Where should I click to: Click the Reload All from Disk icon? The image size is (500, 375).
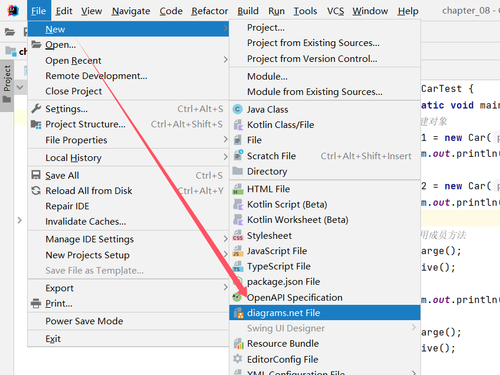[36, 191]
